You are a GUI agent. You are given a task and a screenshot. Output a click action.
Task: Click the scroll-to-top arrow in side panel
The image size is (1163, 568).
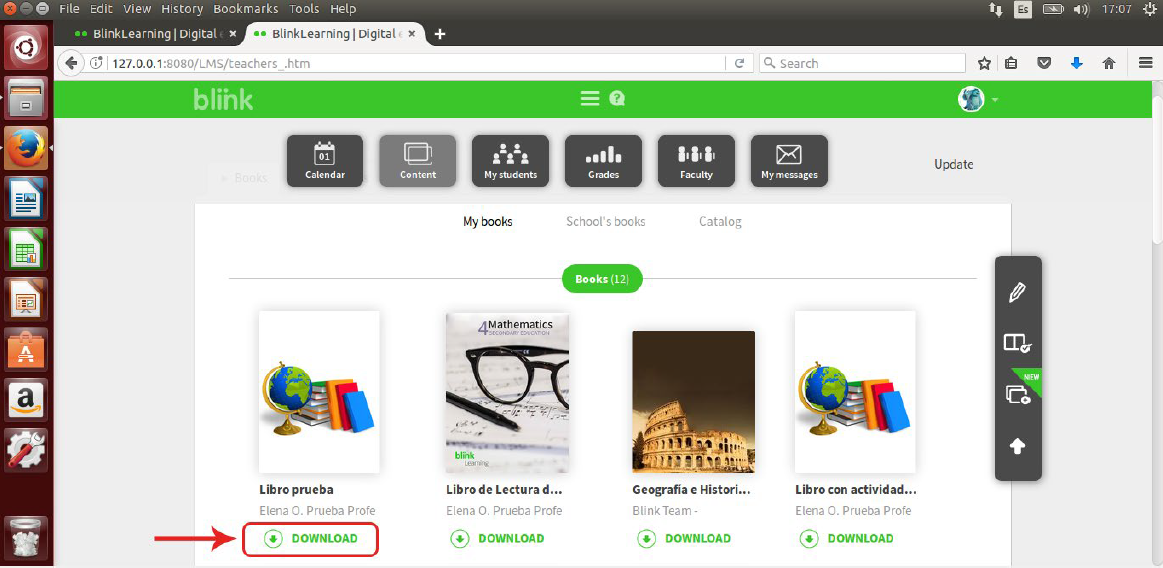[x=1017, y=446]
